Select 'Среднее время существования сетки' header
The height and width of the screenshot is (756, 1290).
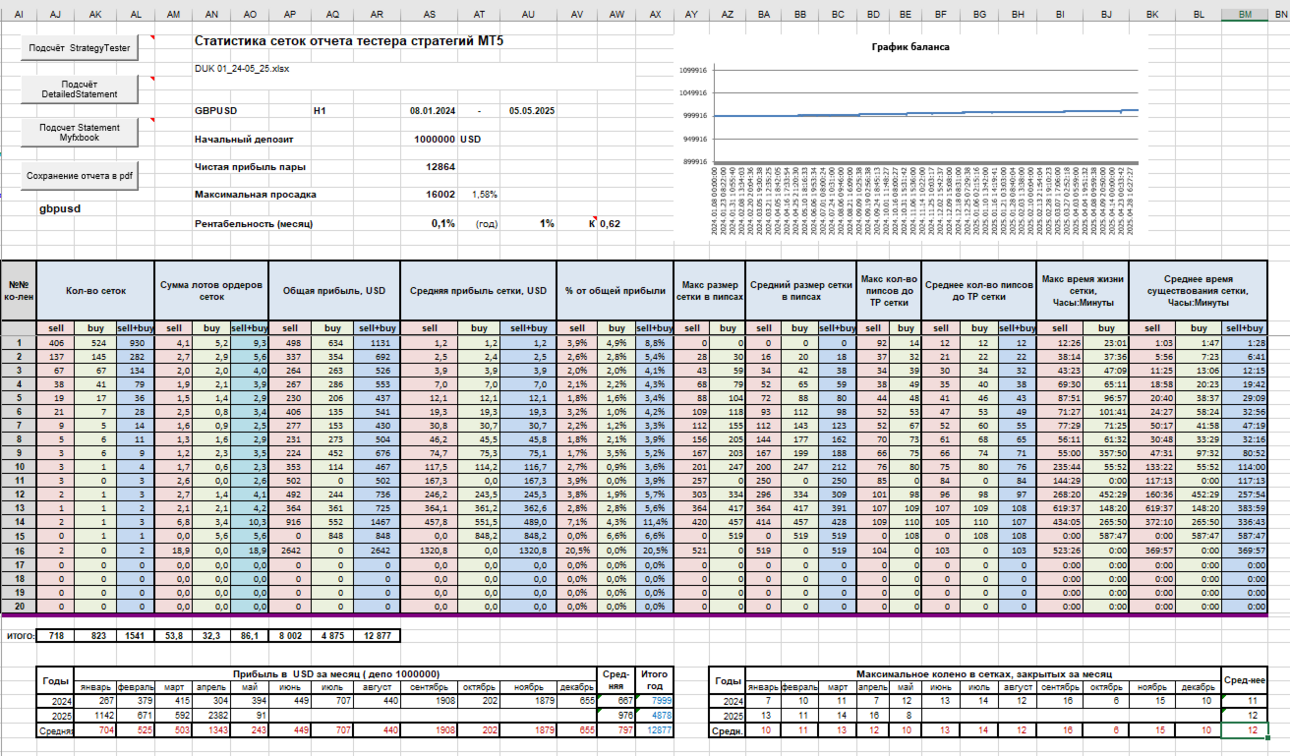[x=1199, y=290]
